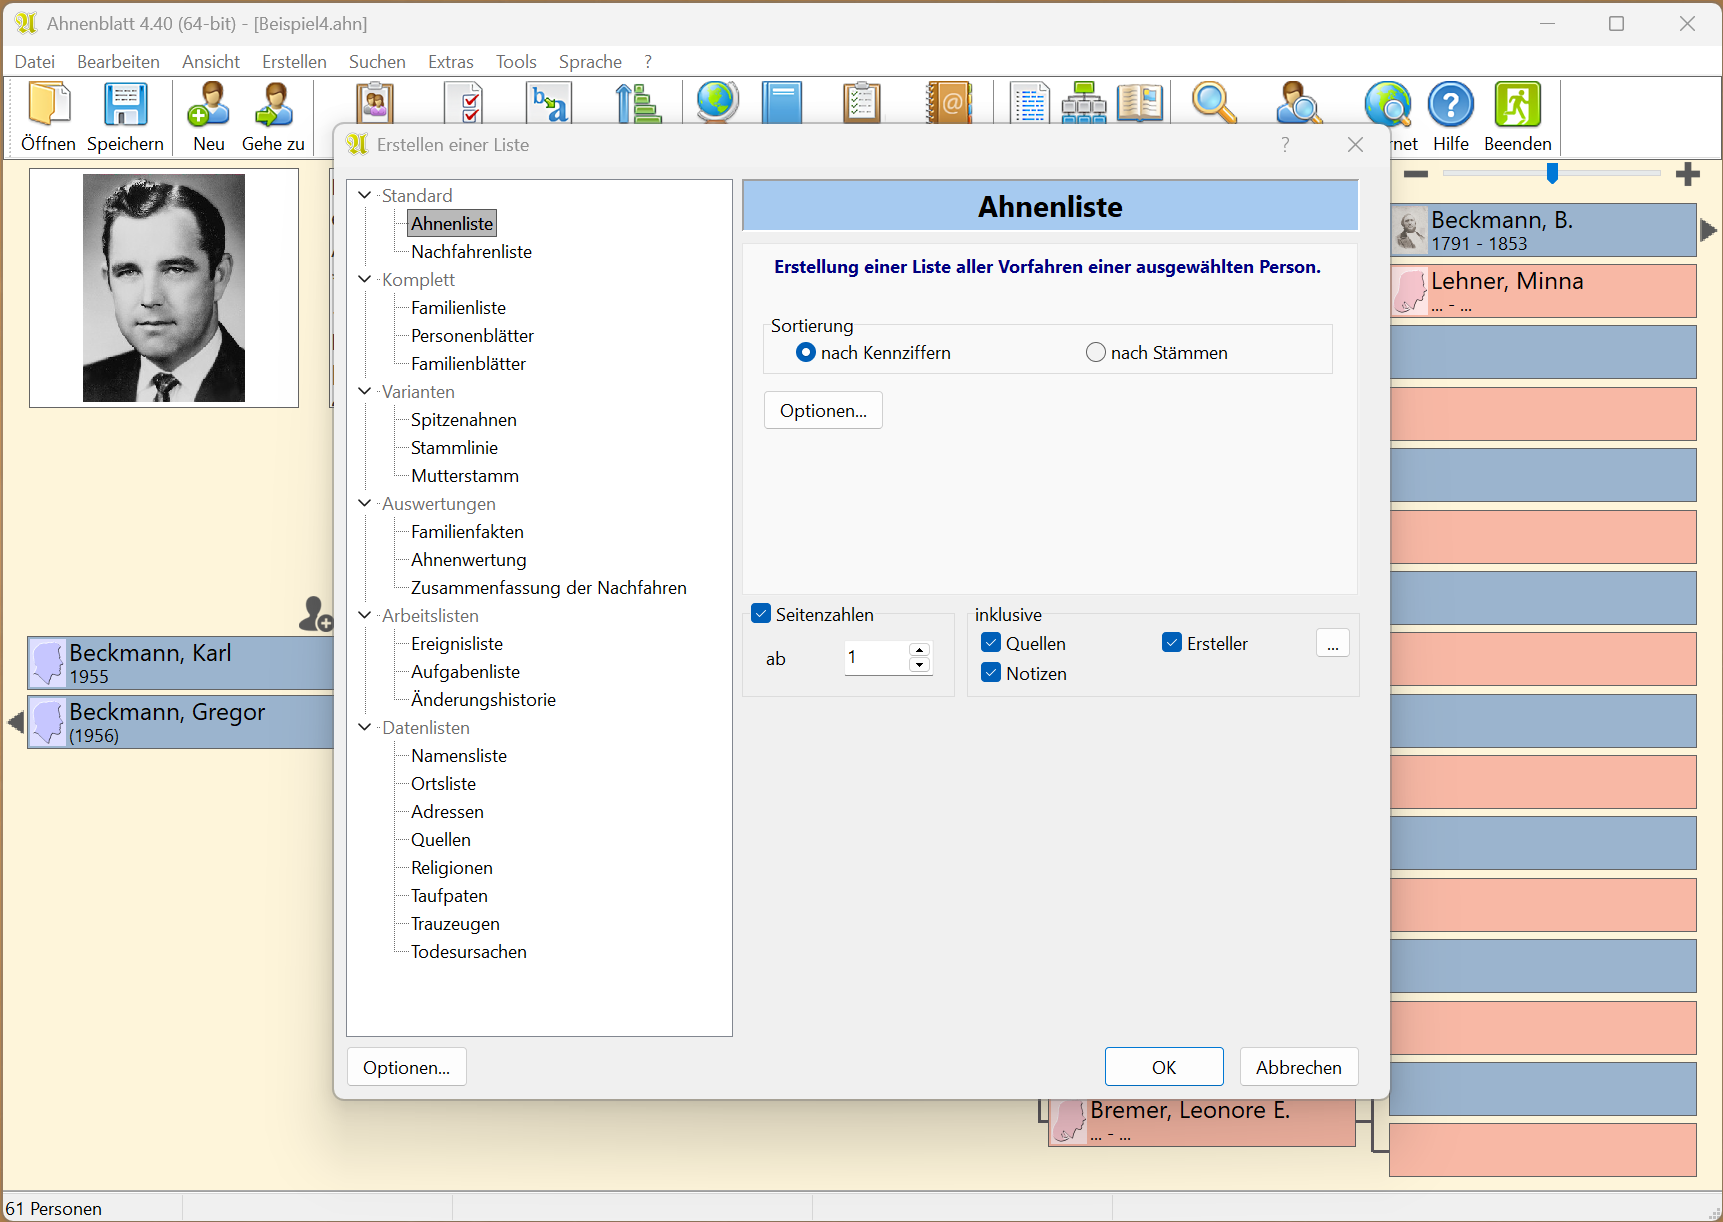The width and height of the screenshot is (1723, 1222).
Task: Open Hilfe with the question mark icon
Action: 1450,106
